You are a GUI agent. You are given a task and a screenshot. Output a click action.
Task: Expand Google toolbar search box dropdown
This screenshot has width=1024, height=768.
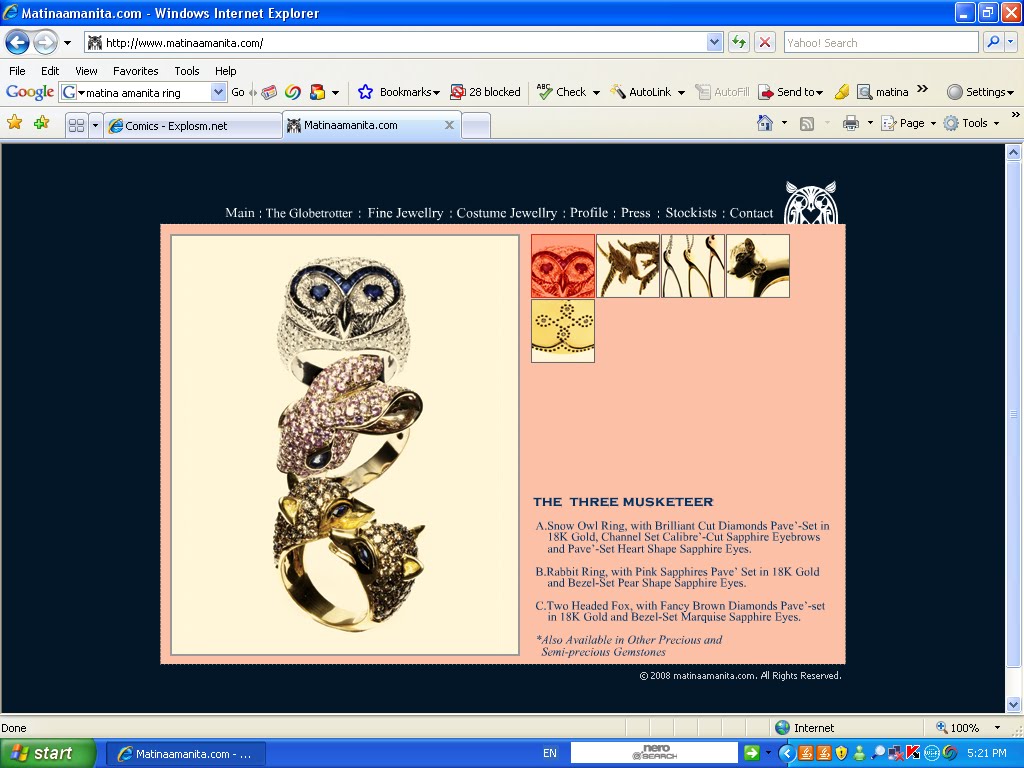[218, 92]
